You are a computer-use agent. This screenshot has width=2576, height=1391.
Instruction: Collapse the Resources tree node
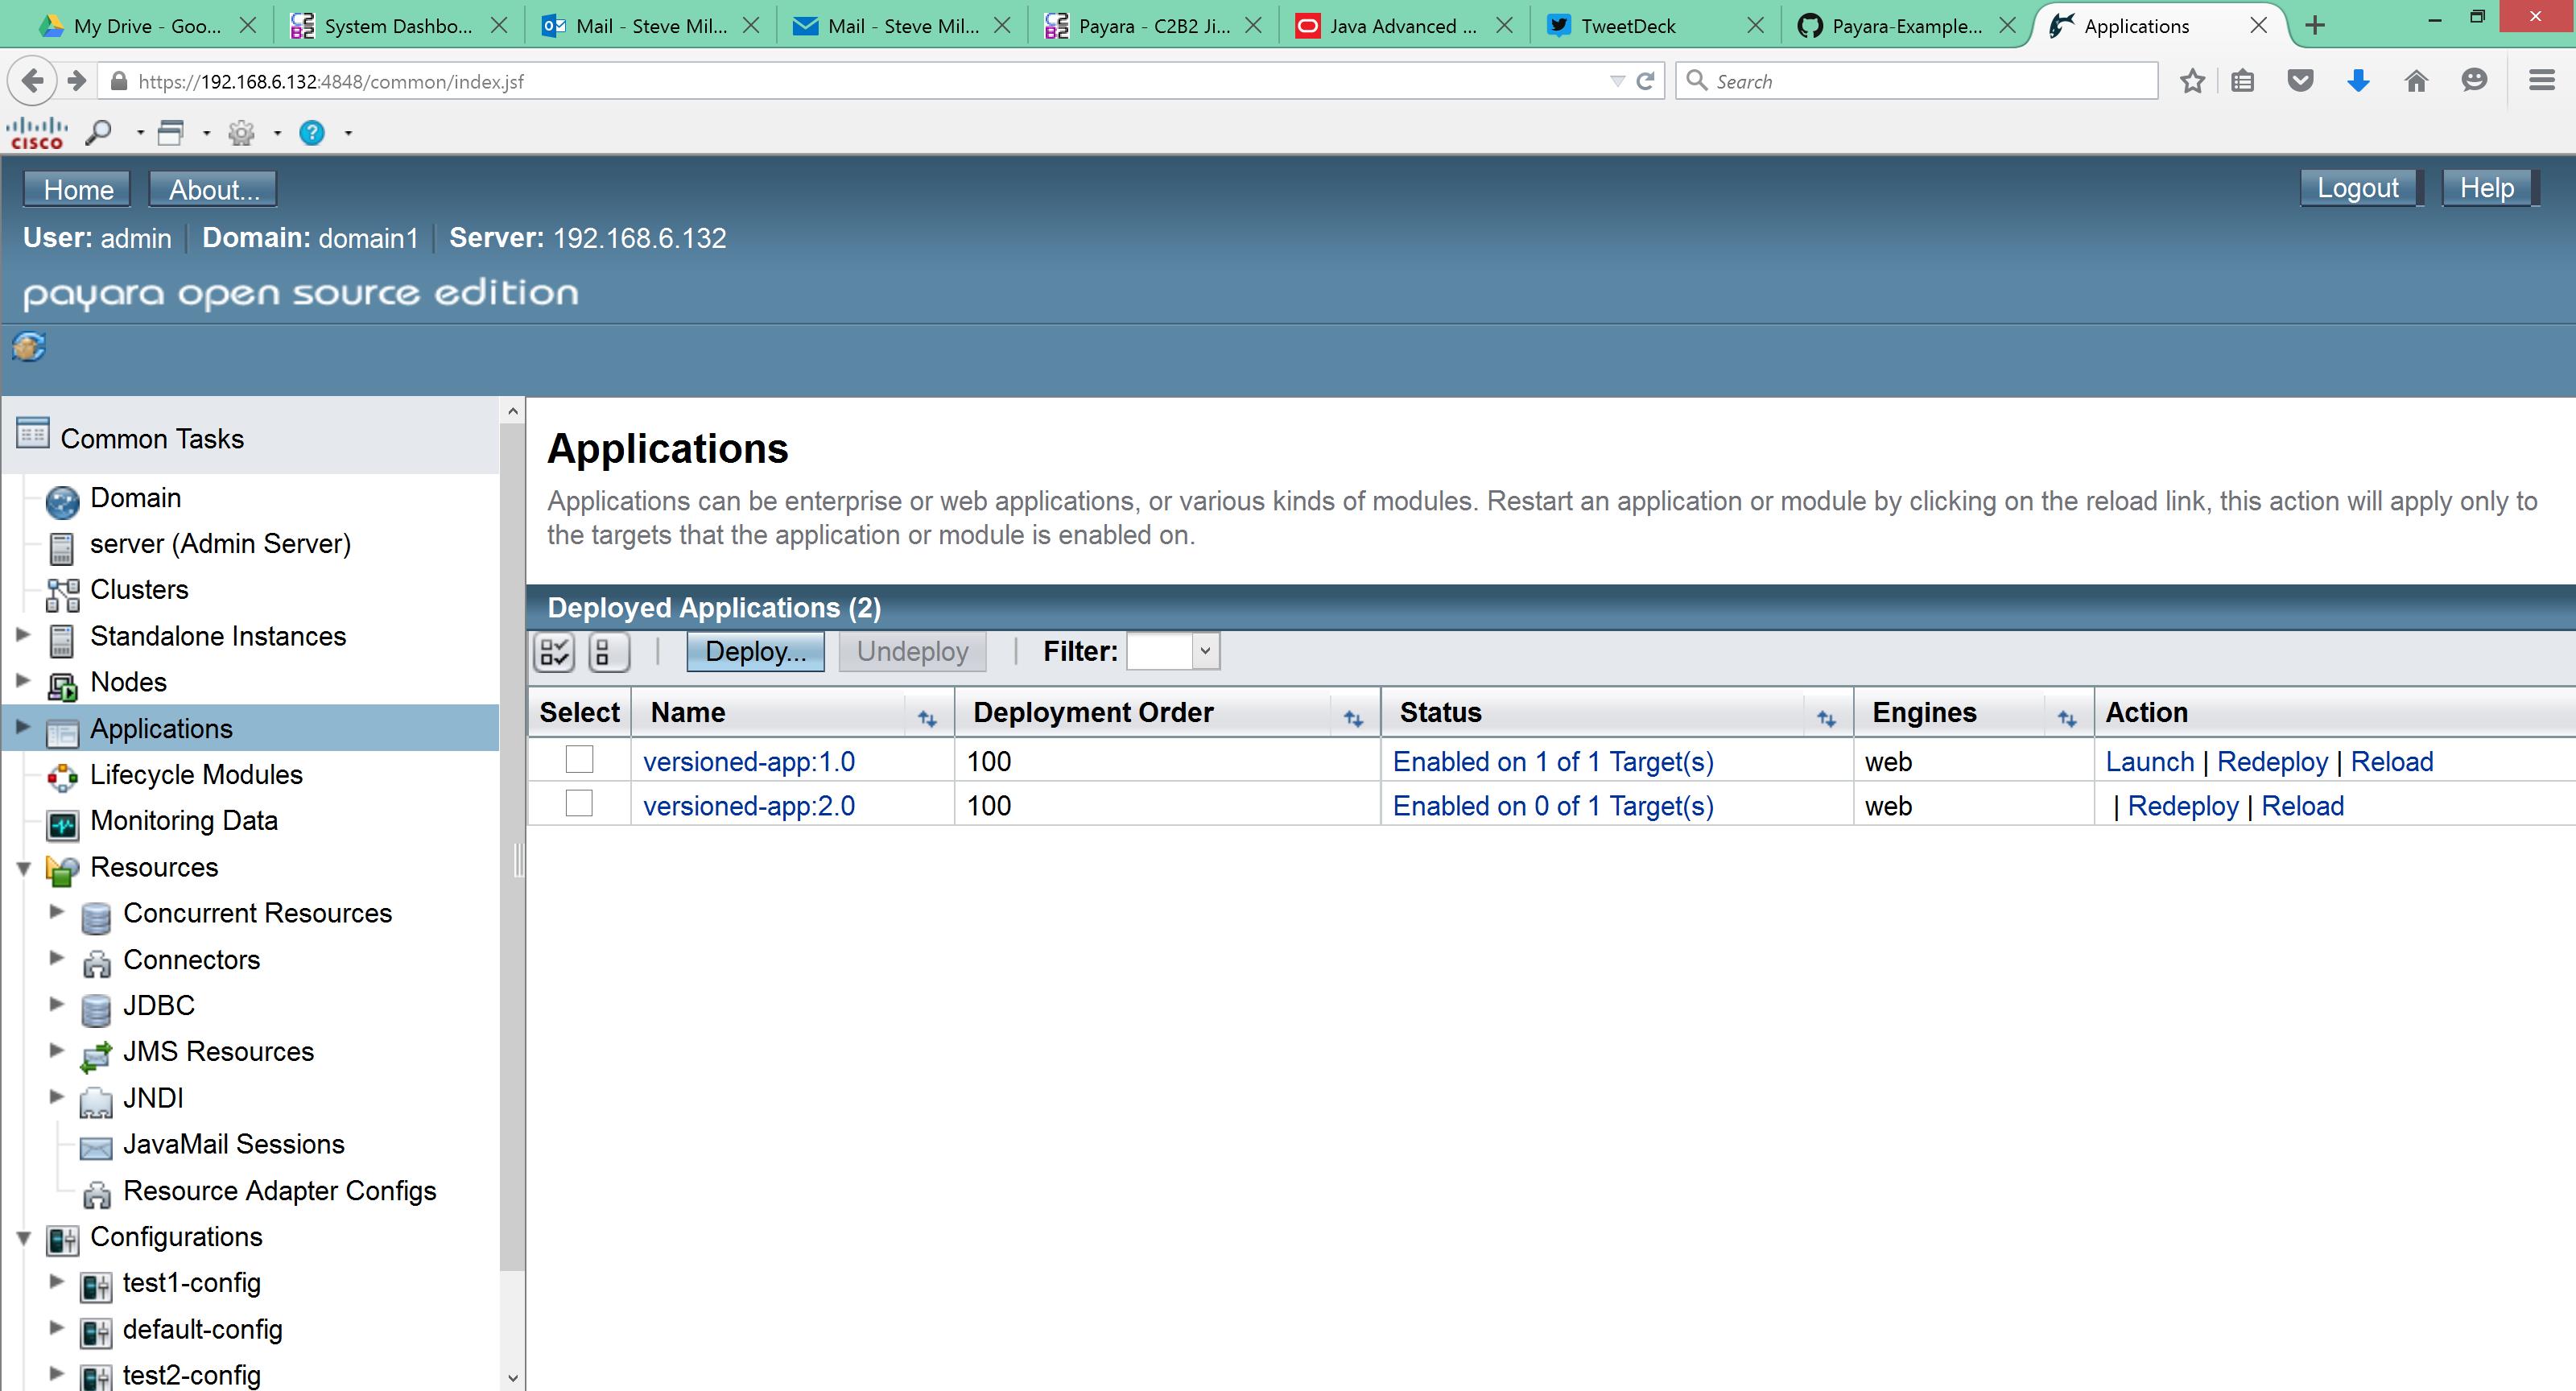[24, 868]
